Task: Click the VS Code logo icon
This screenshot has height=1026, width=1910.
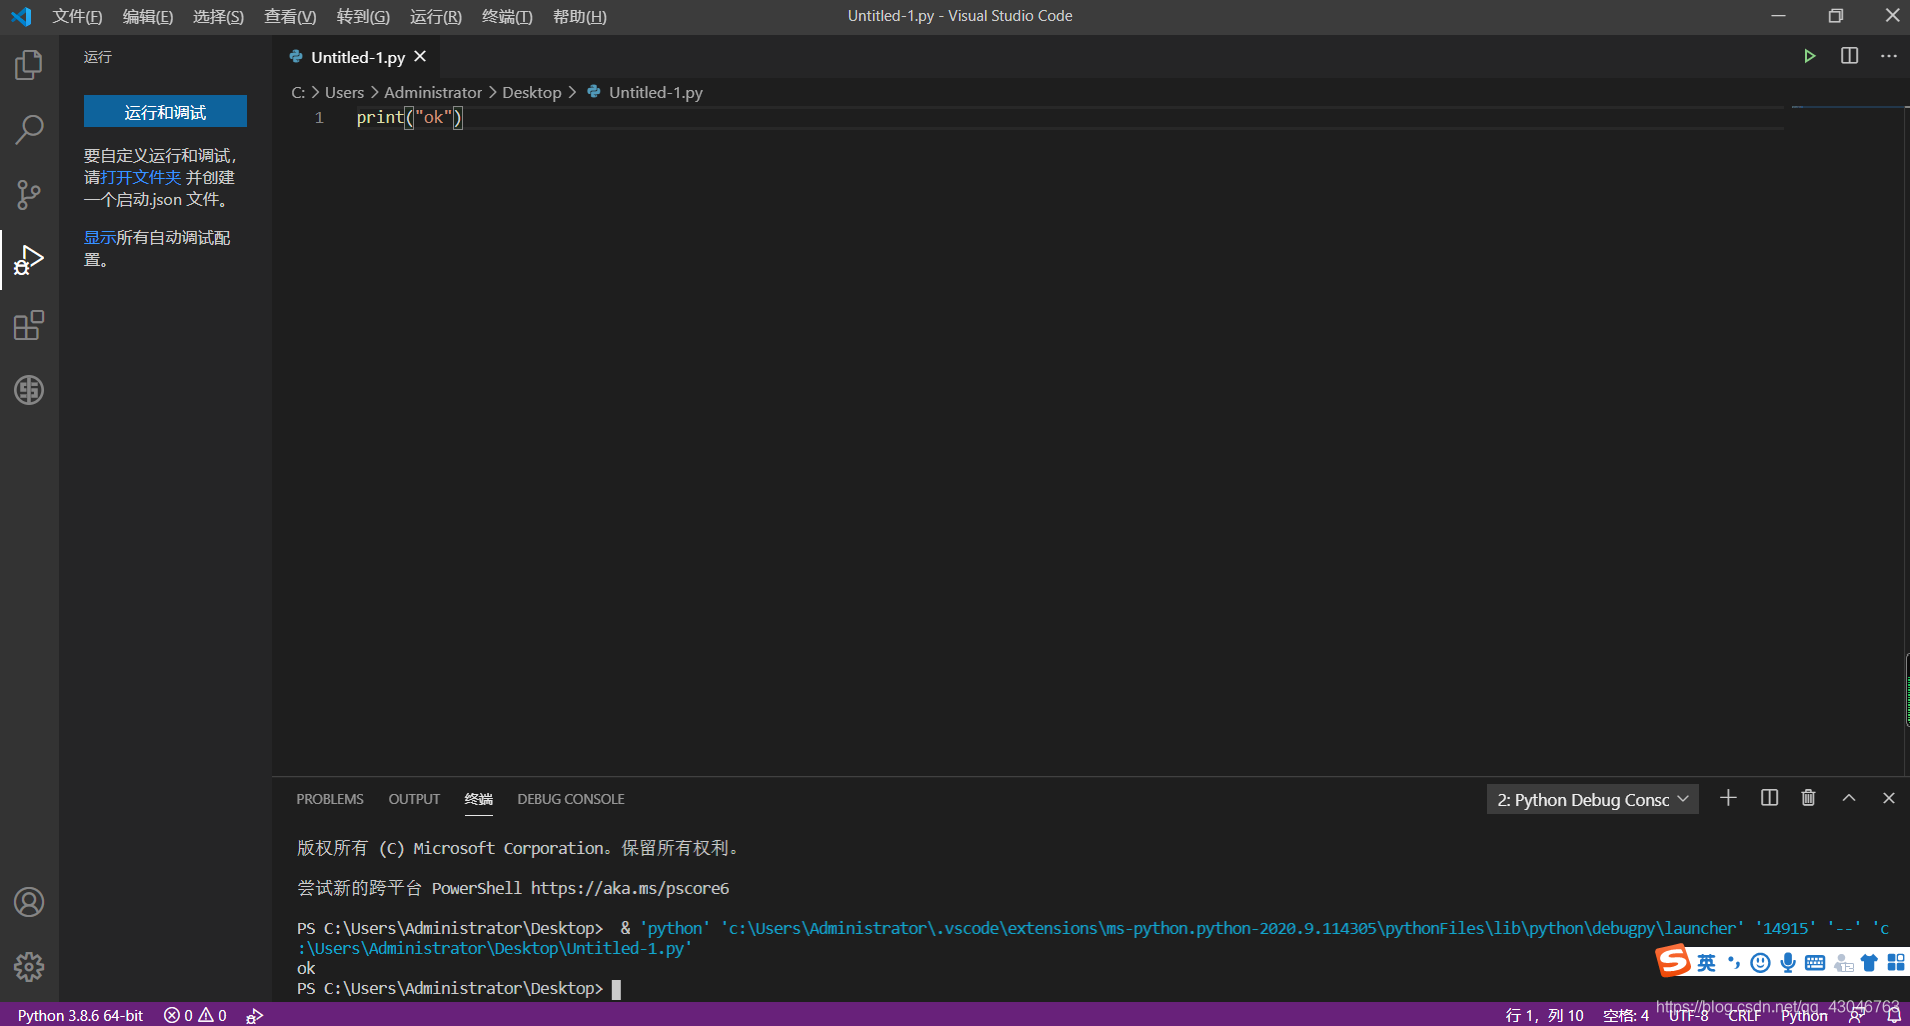Action: coord(21,16)
